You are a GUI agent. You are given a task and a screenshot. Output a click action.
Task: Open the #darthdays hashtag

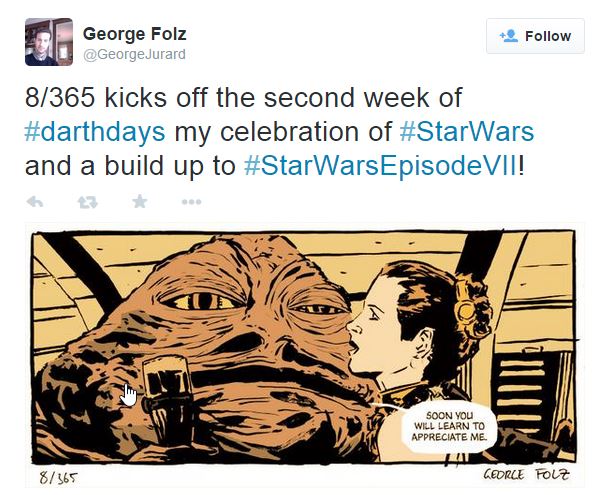click(95, 131)
